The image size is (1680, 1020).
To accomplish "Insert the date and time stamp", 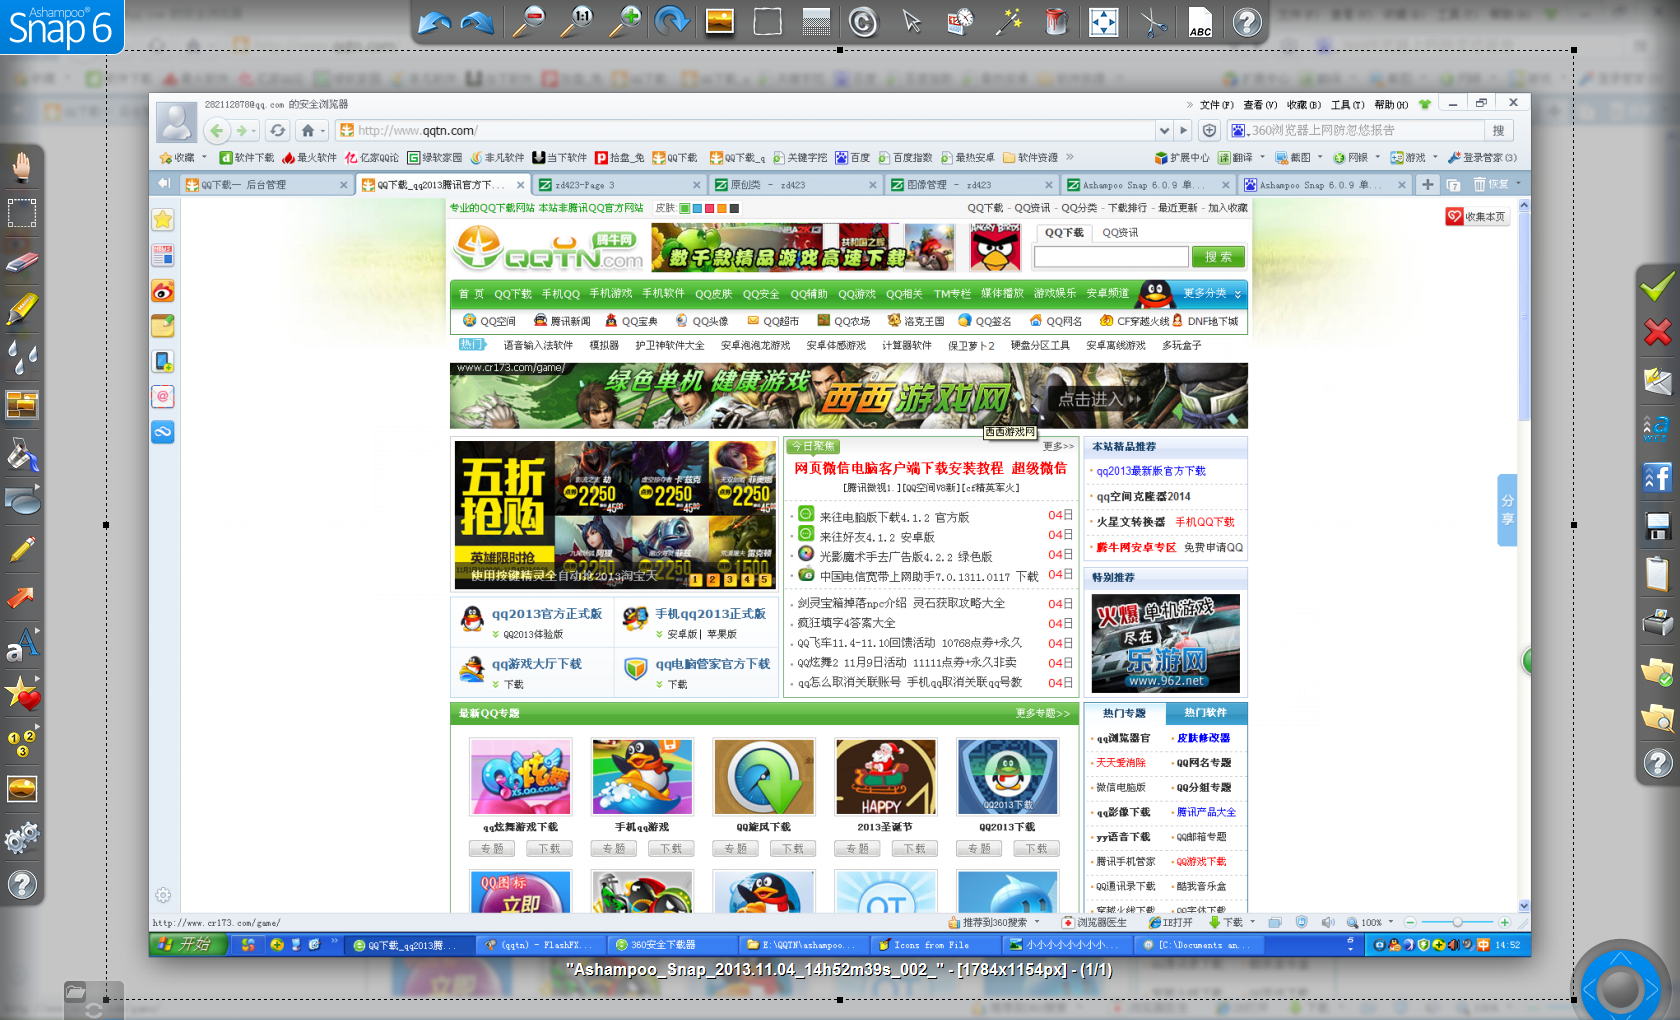I will [x=960, y=21].
